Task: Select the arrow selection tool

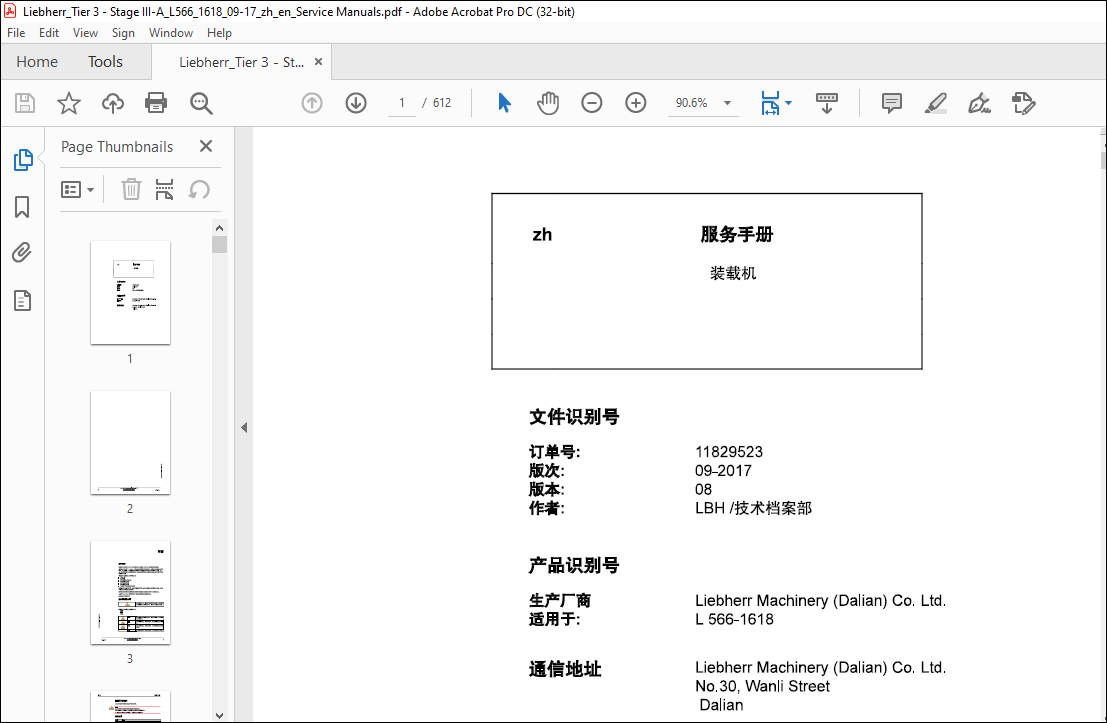Action: (x=504, y=103)
